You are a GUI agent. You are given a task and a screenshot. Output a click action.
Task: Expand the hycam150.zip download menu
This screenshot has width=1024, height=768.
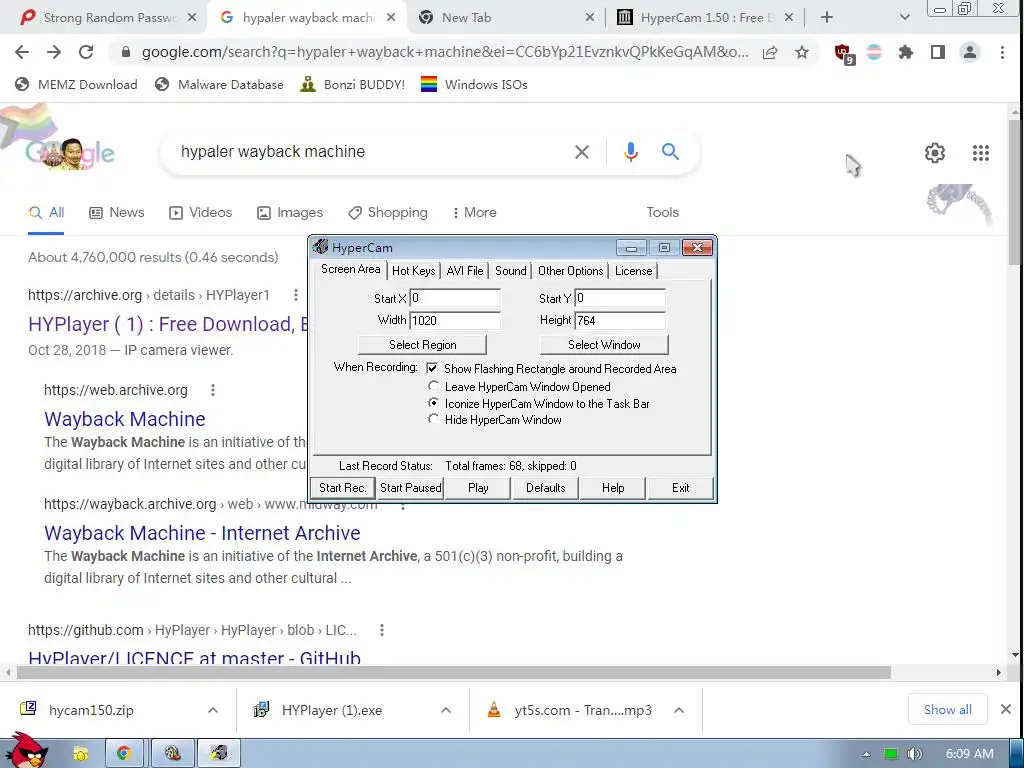213,710
